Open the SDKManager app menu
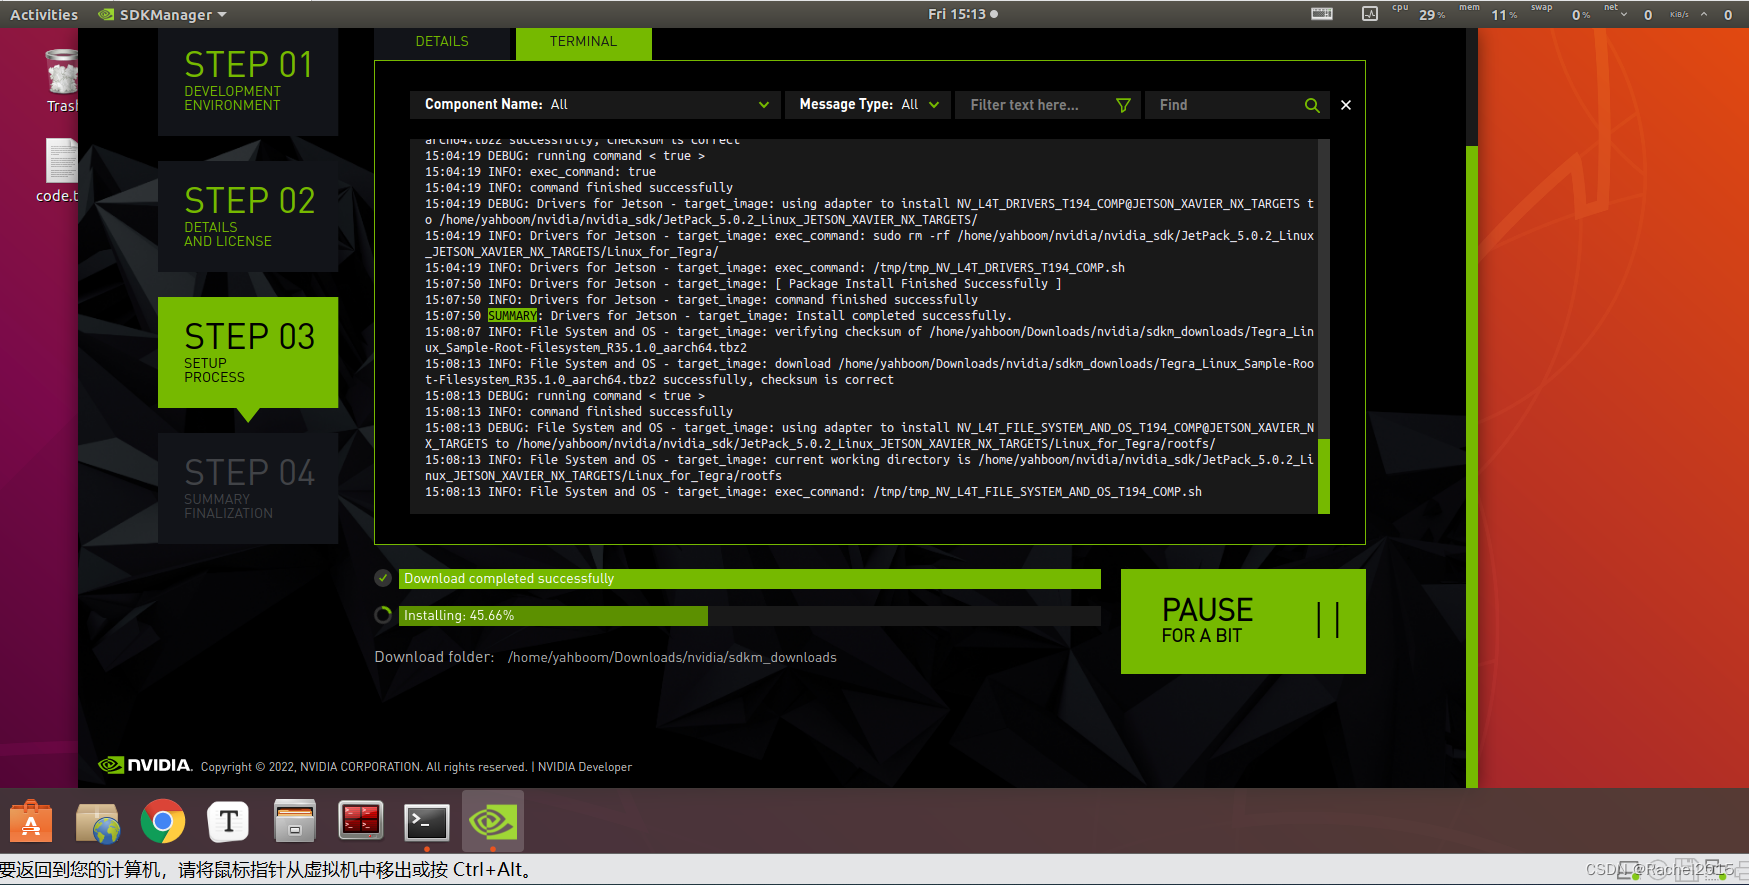Image resolution: width=1749 pixels, height=885 pixels. pyautogui.click(x=163, y=15)
